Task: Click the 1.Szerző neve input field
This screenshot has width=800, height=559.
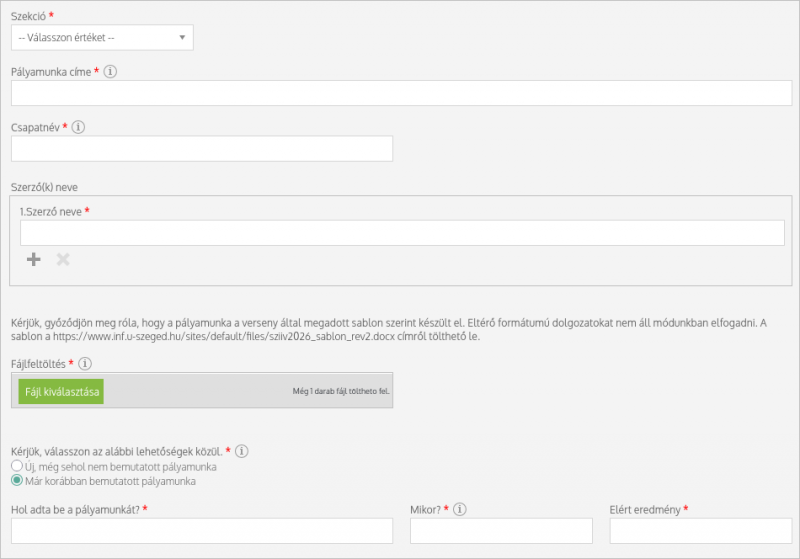Action: click(x=402, y=233)
